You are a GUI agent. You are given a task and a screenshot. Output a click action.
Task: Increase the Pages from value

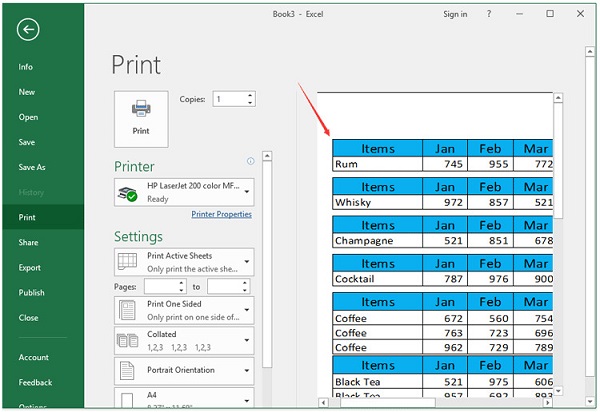coord(181,283)
